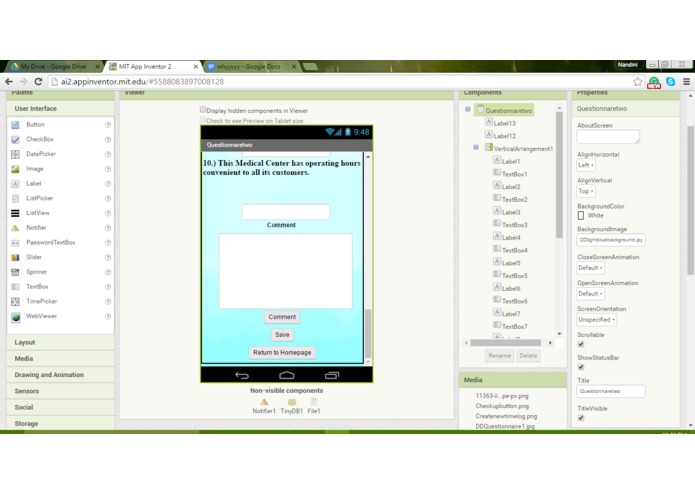Bookmark page with the star icon

(x=637, y=82)
